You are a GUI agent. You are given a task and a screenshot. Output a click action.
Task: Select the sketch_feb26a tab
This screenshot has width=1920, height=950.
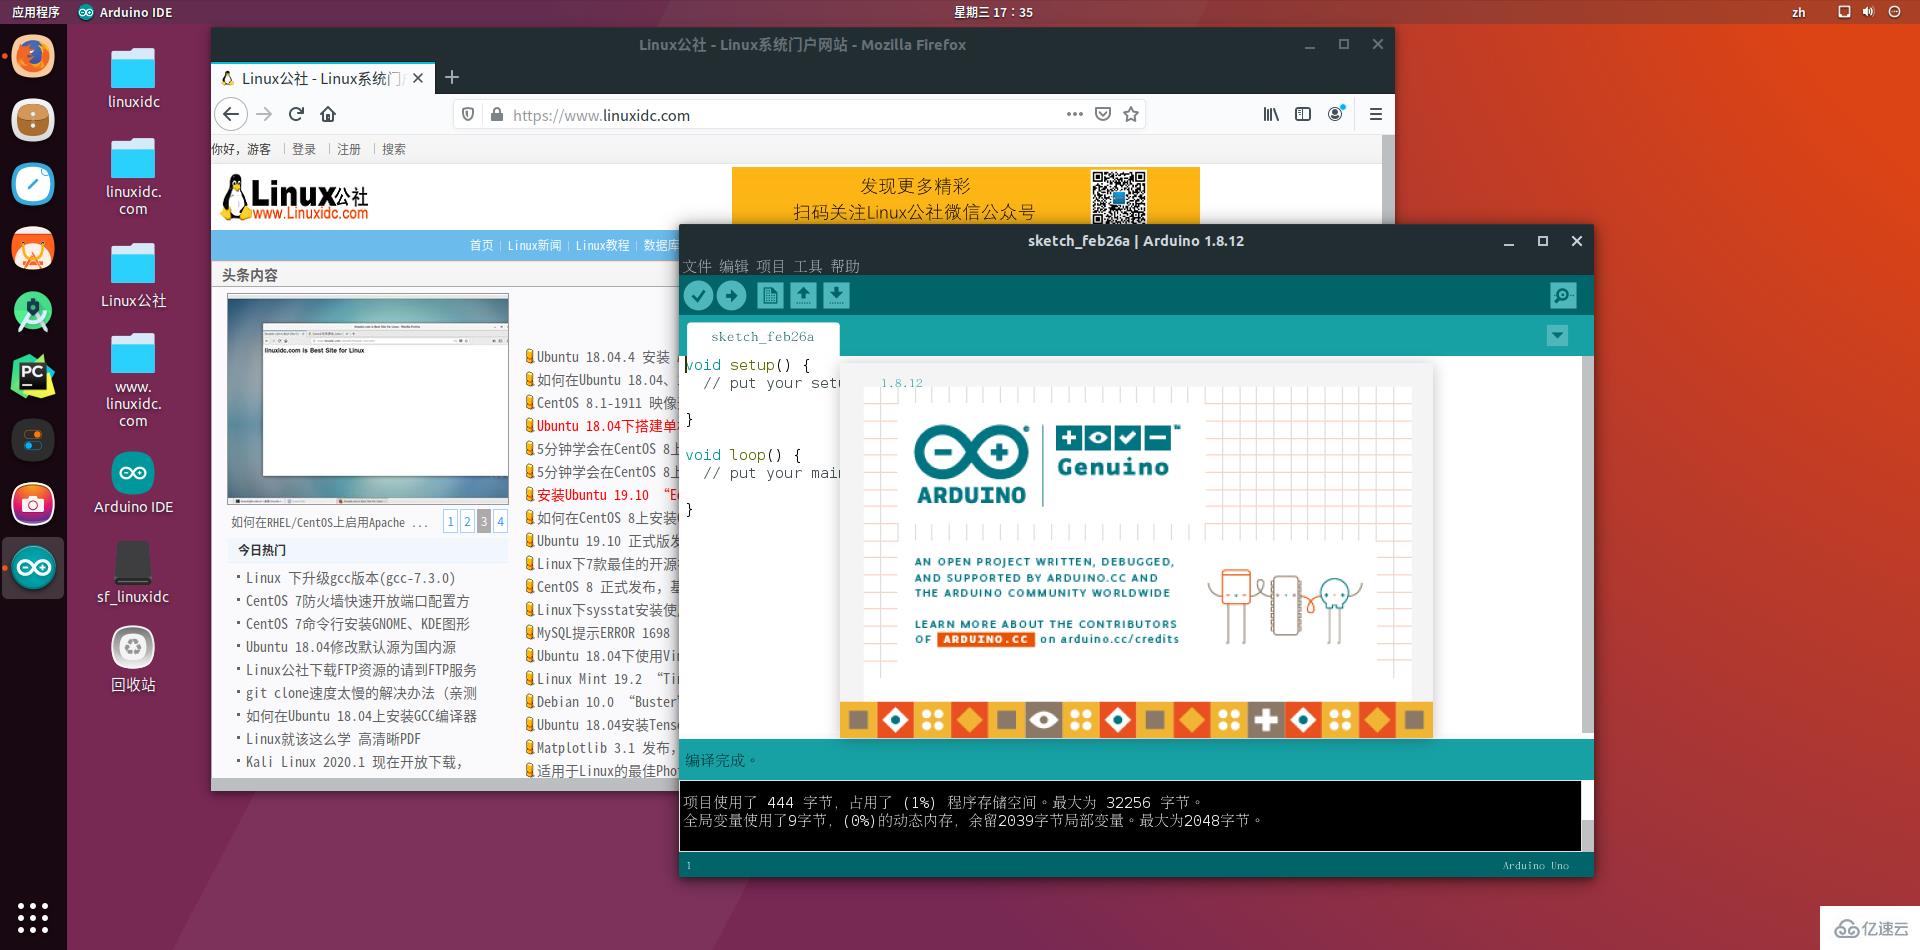[763, 337]
